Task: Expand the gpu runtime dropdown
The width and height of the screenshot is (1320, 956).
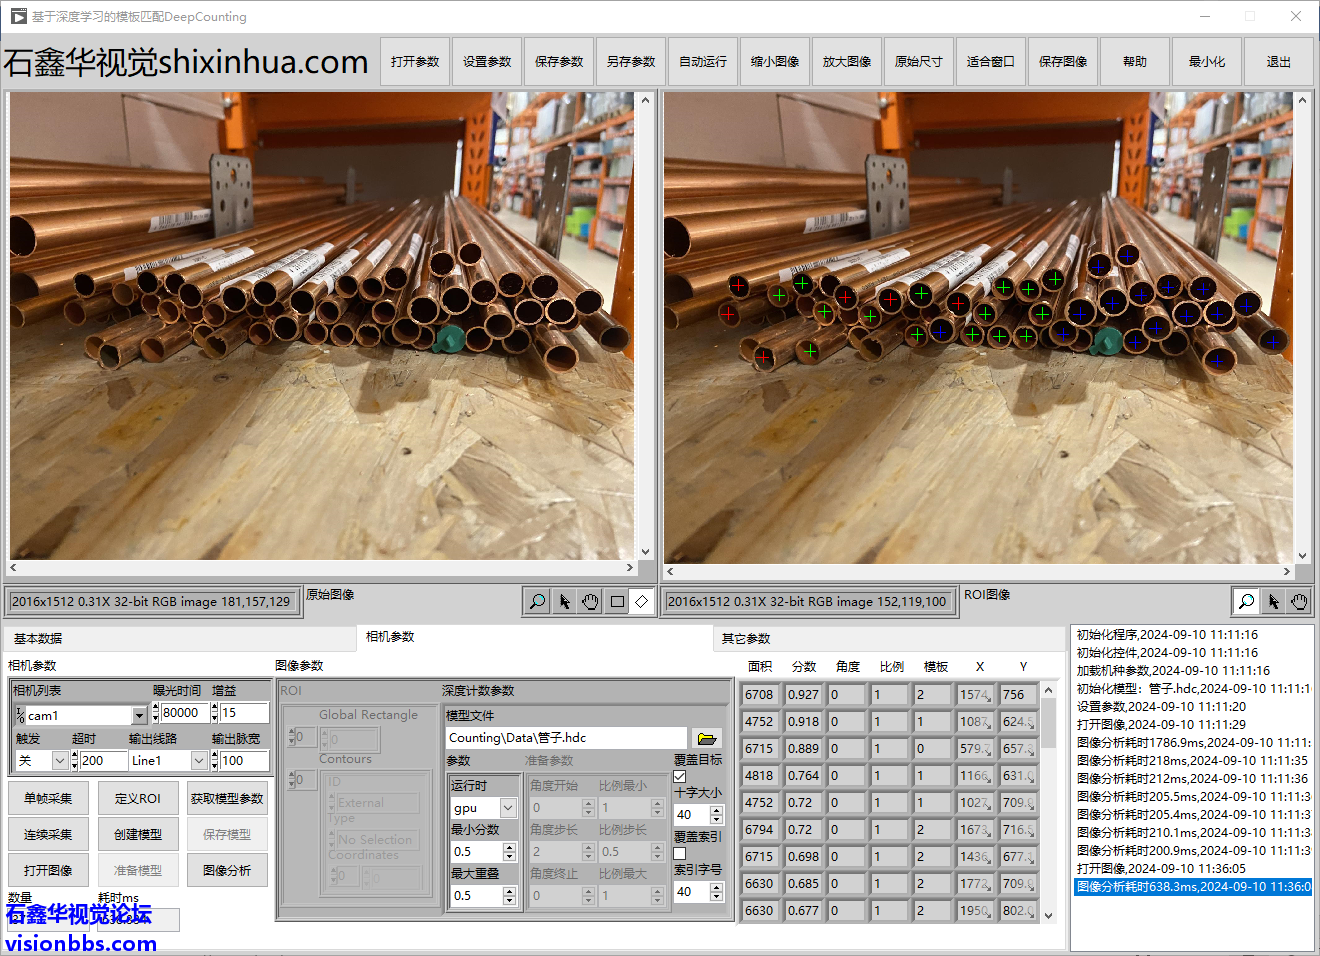Action: (x=508, y=808)
